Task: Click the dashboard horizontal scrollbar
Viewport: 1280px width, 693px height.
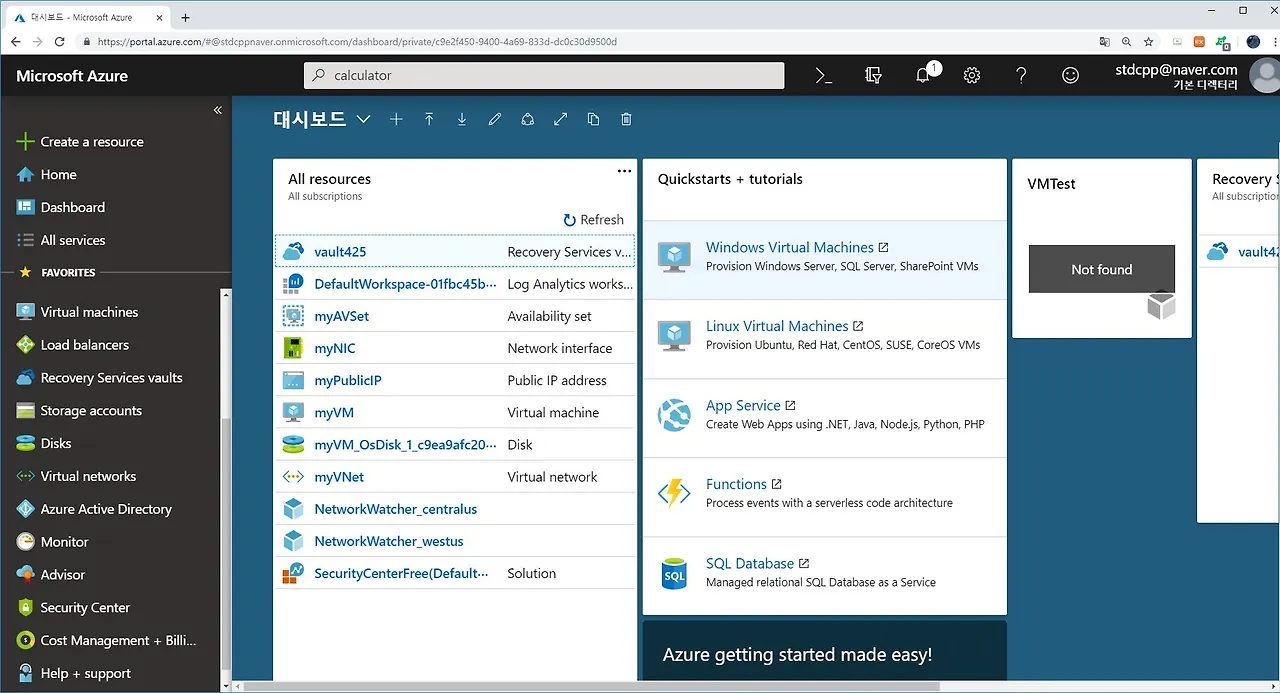Action: point(591,687)
